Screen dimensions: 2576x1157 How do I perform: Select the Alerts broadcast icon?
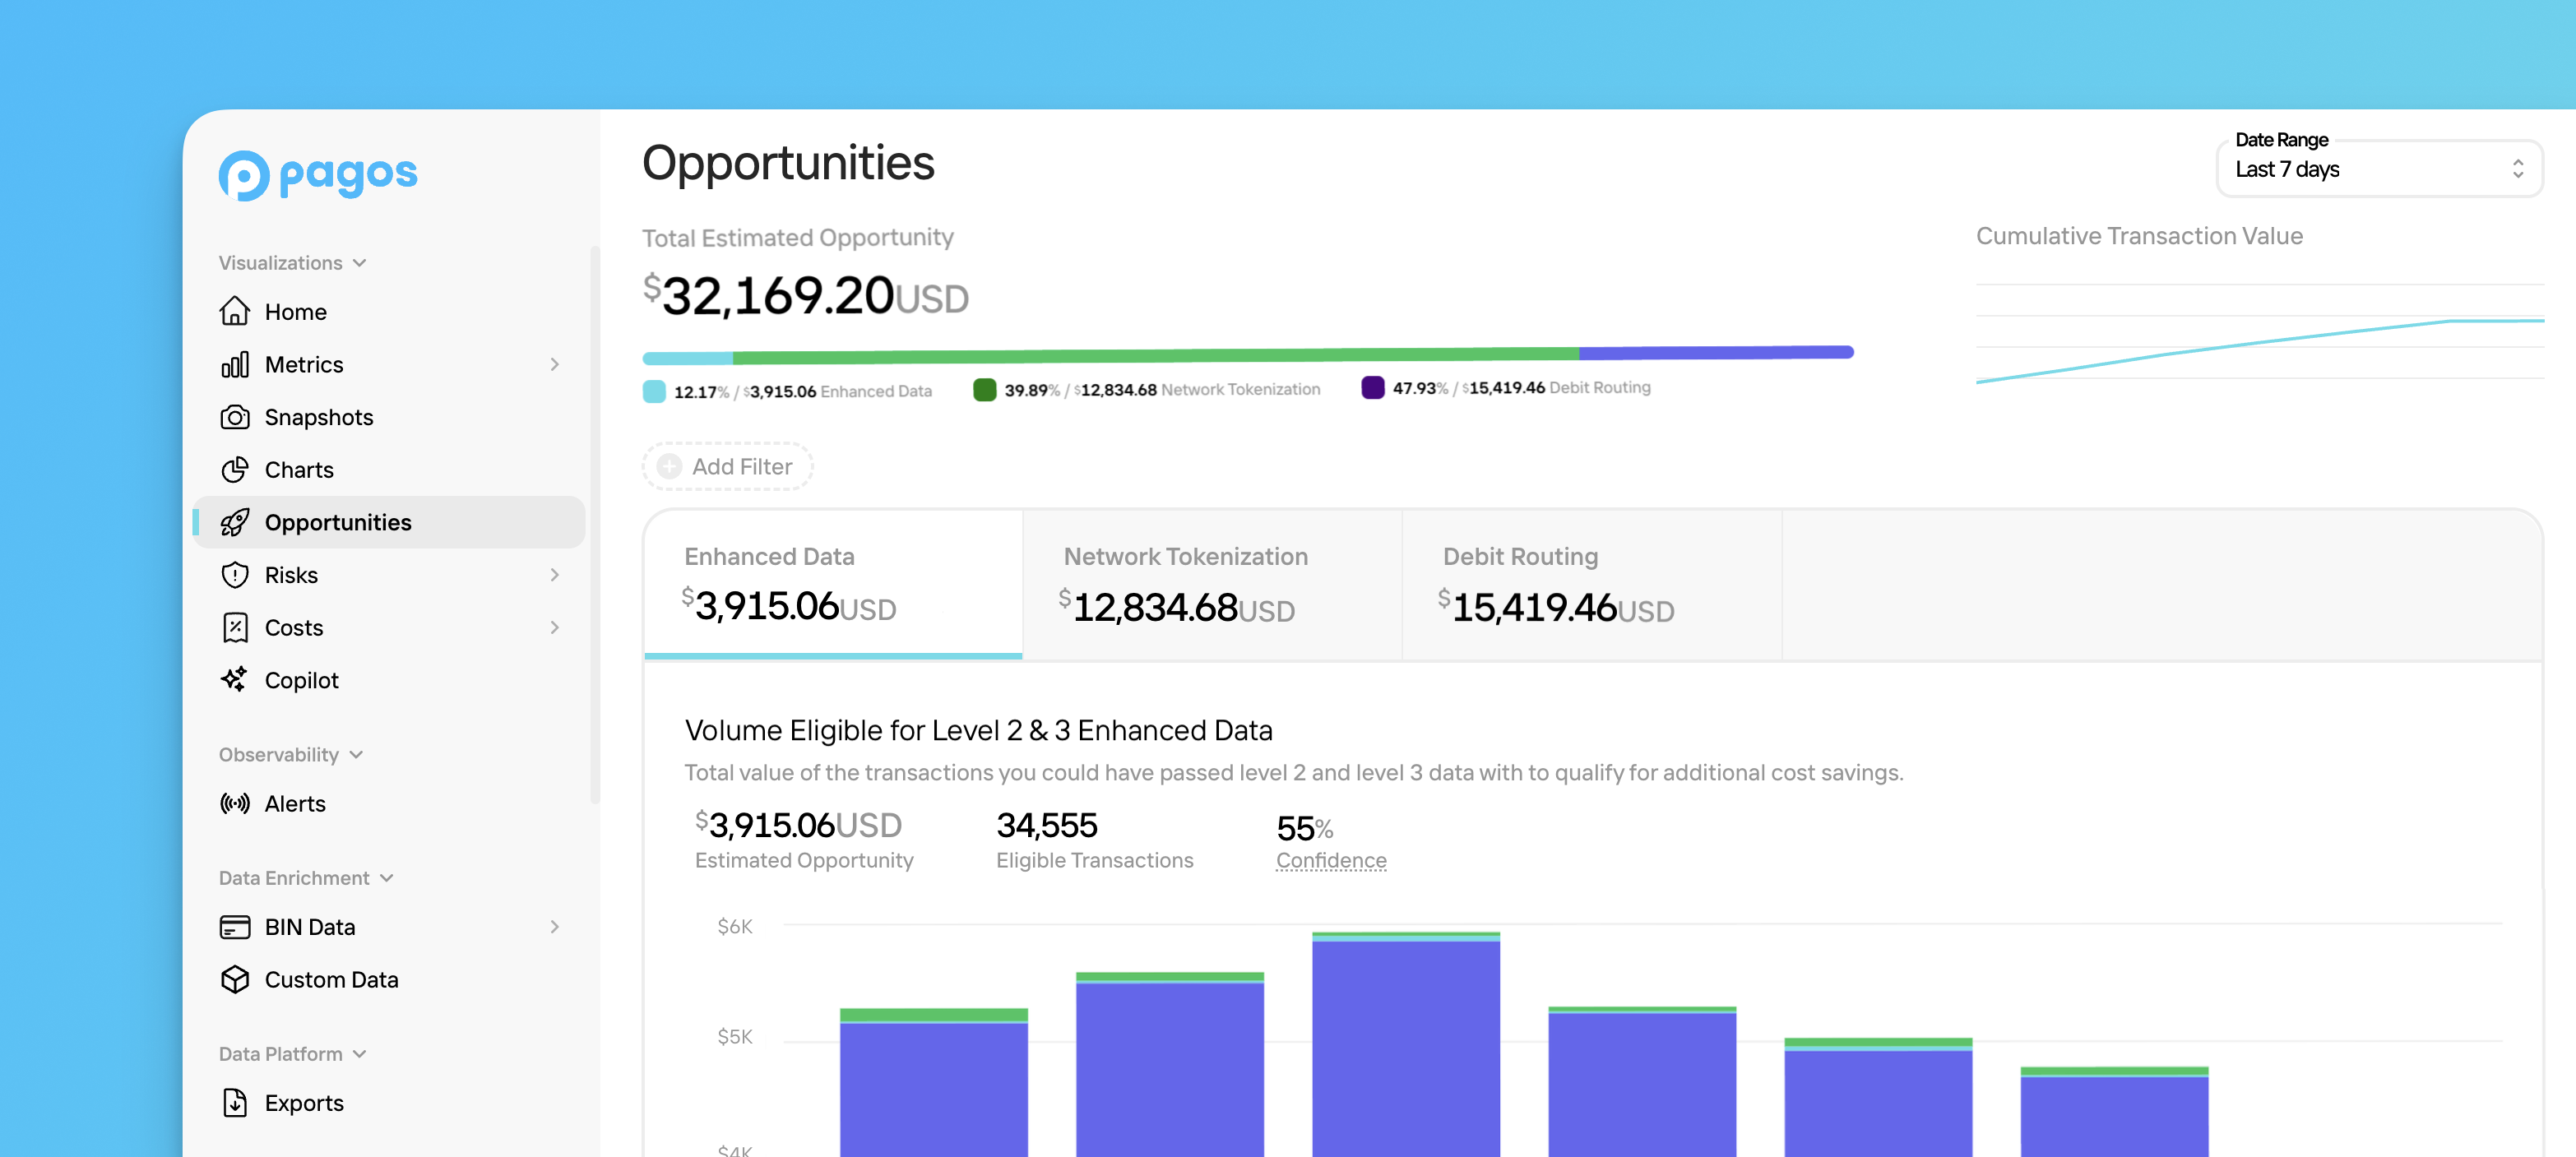point(235,803)
